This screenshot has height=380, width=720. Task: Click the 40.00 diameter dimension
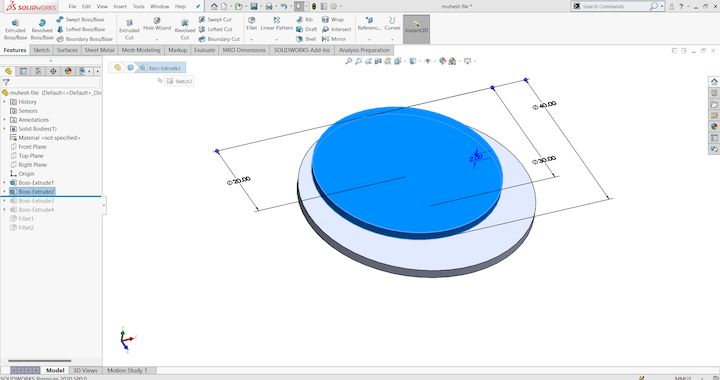tap(545, 105)
